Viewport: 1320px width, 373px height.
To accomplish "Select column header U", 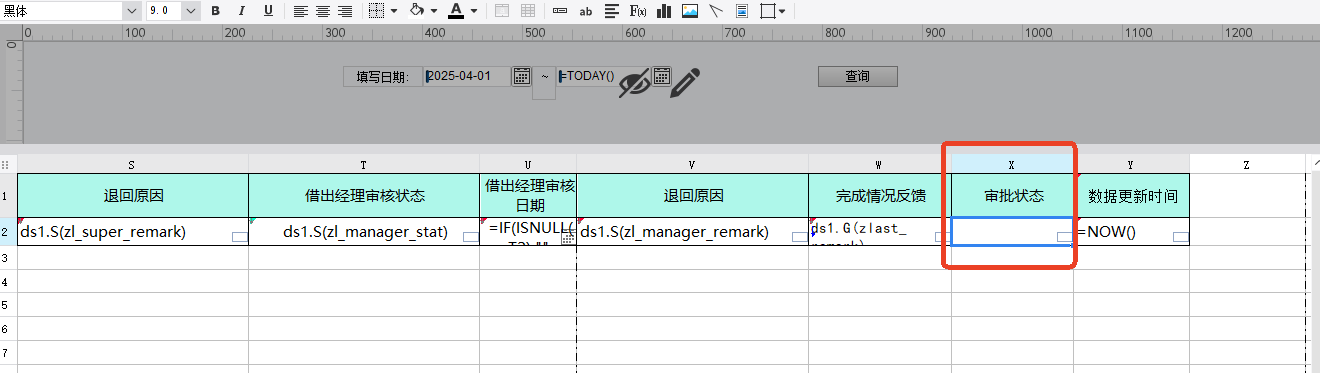I will (x=528, y=164).
